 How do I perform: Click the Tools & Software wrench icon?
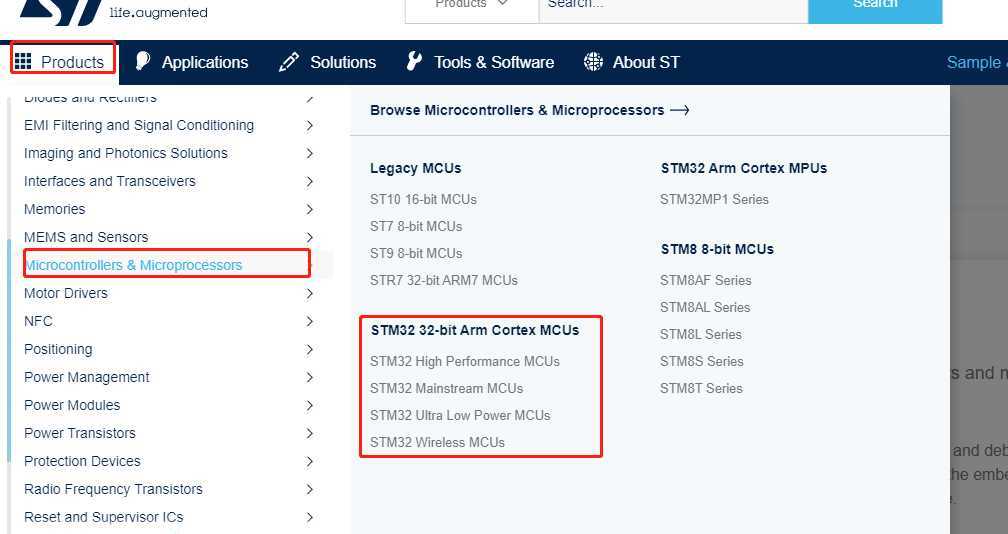415,61
